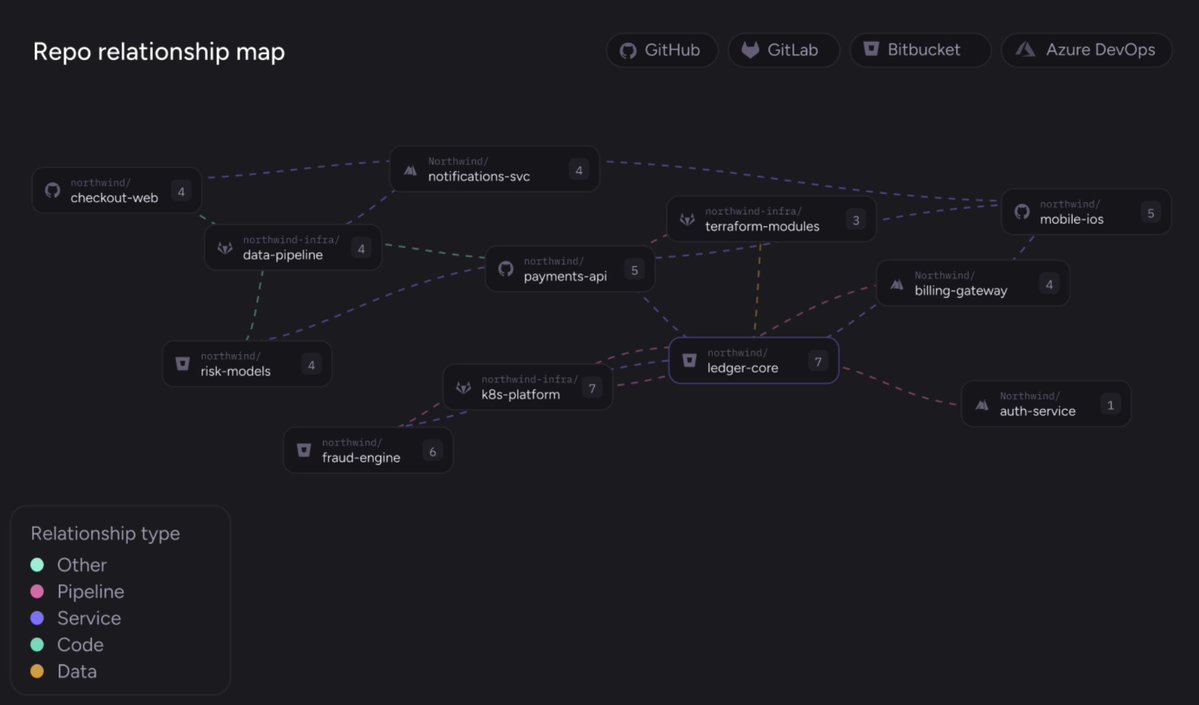Click the connection count badge on k8s-platform
The image size is (1199, 705).
(592, 388)
